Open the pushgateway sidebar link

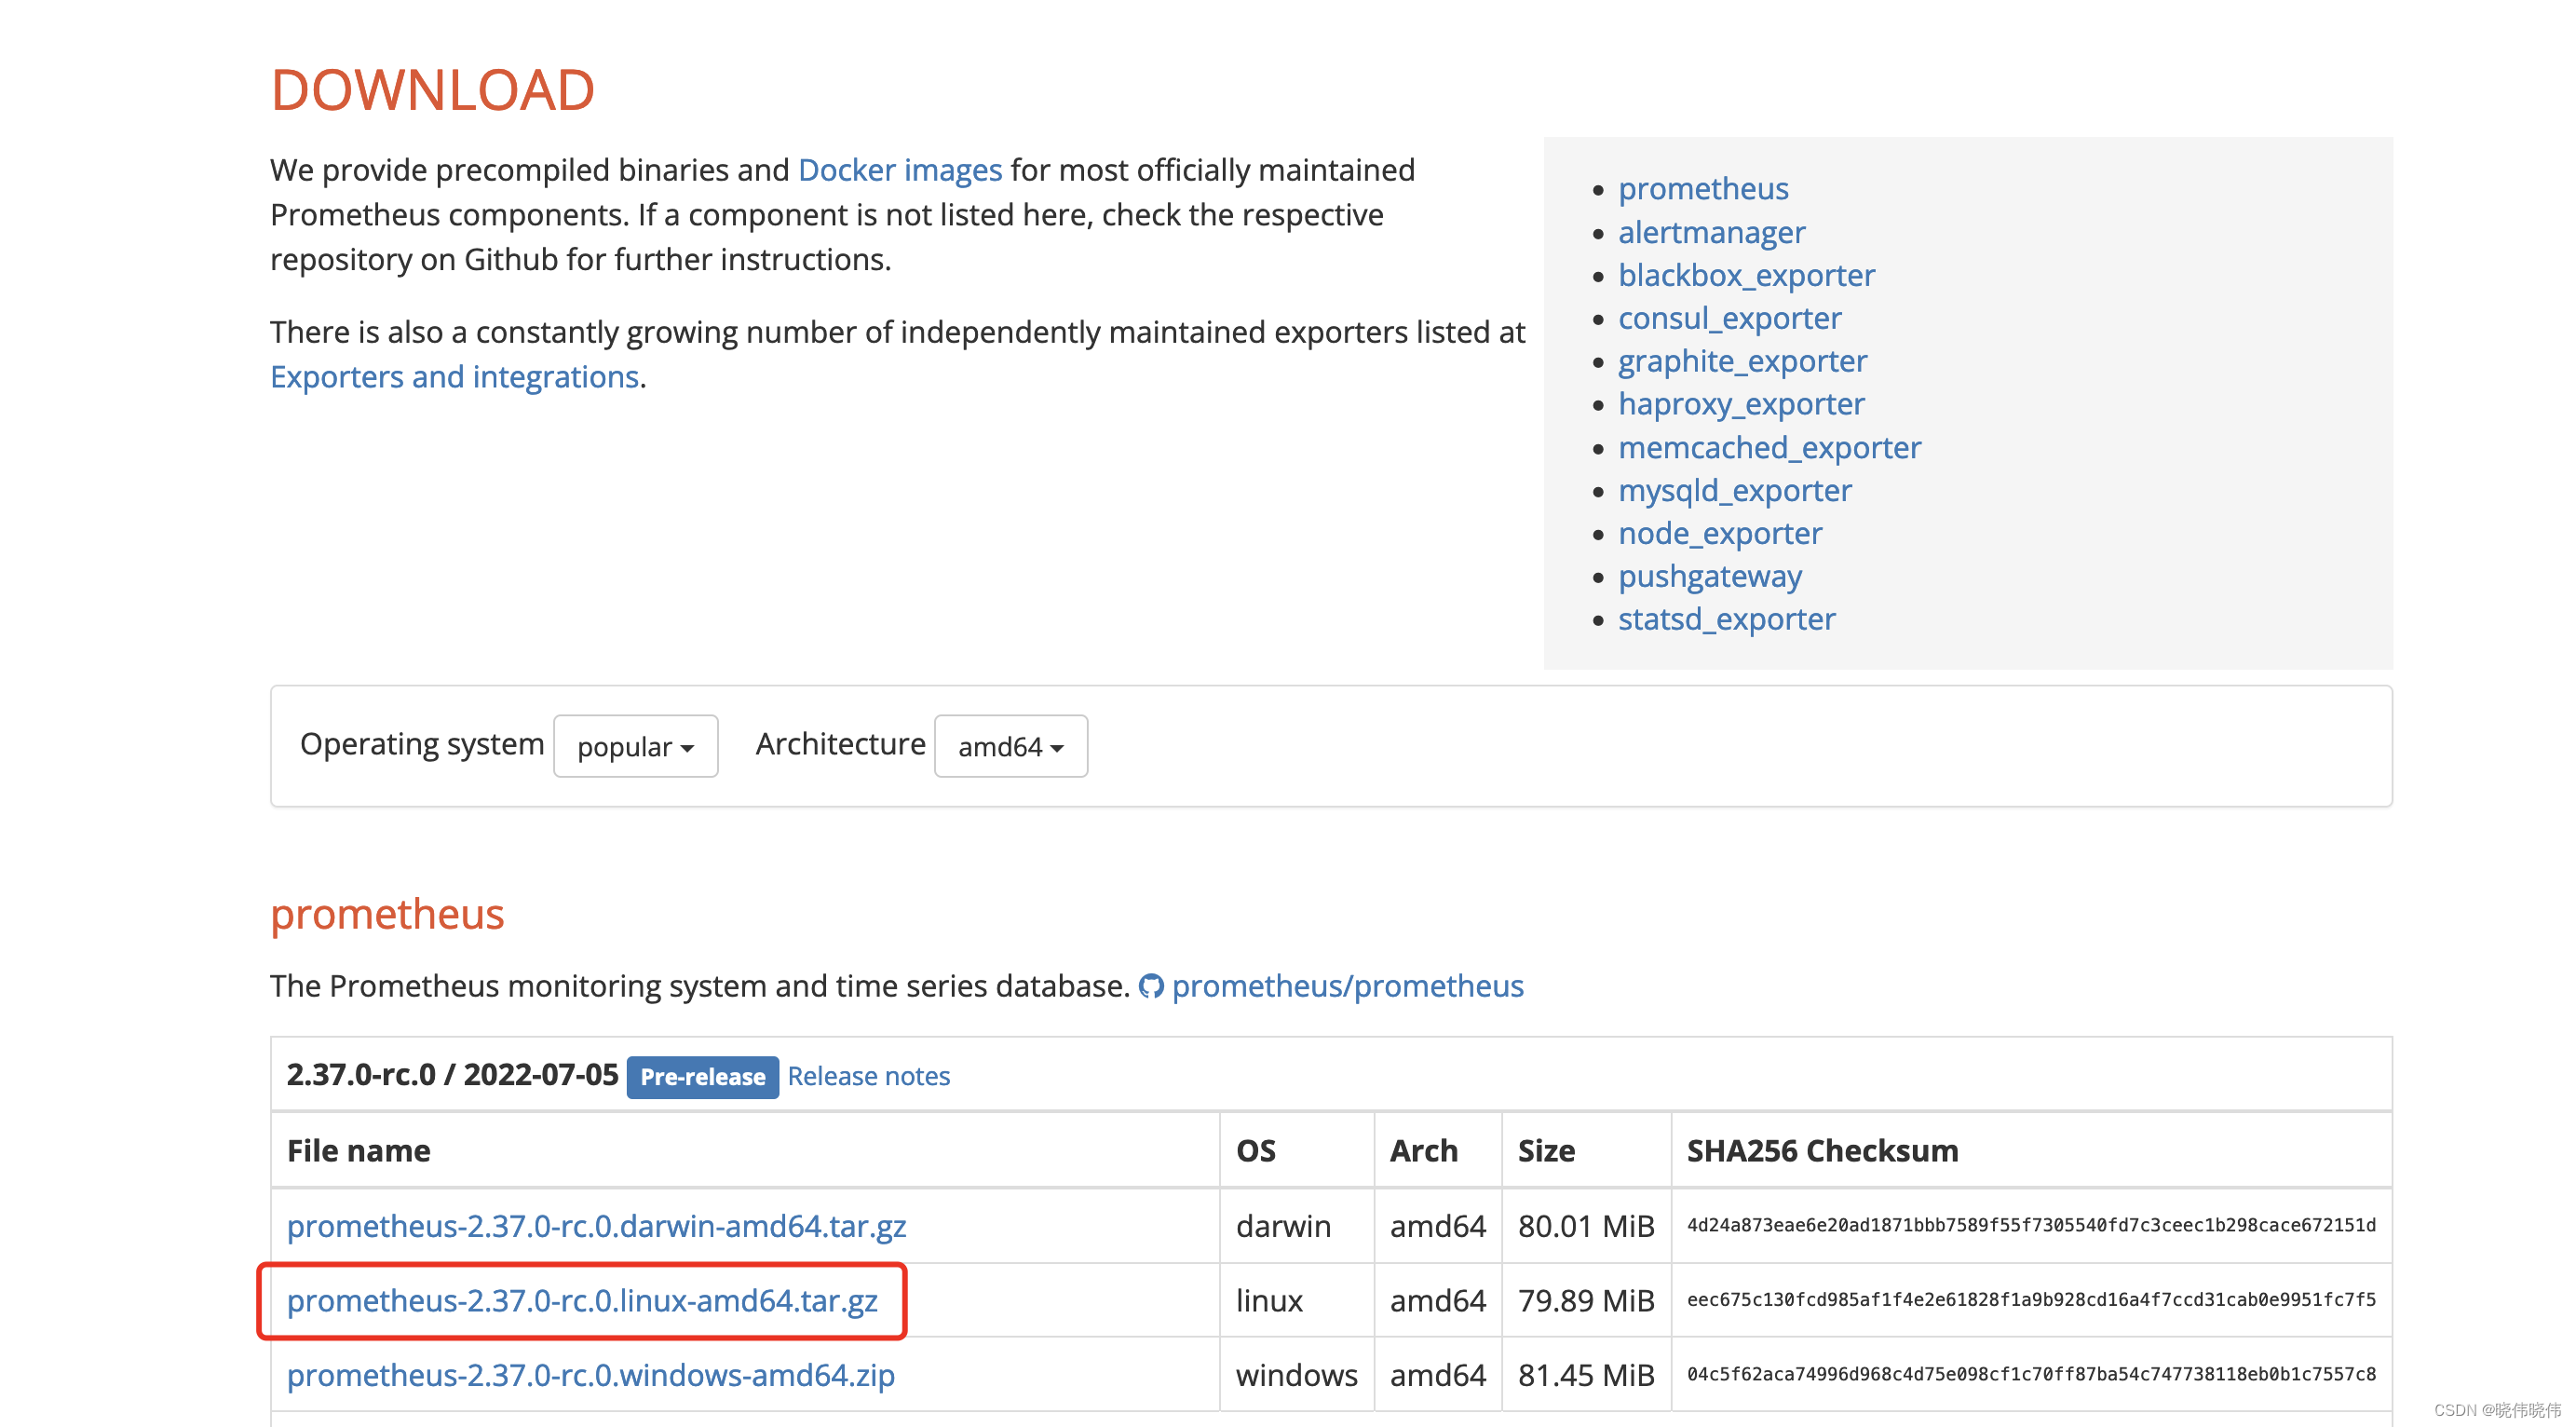pos(1709,576)
